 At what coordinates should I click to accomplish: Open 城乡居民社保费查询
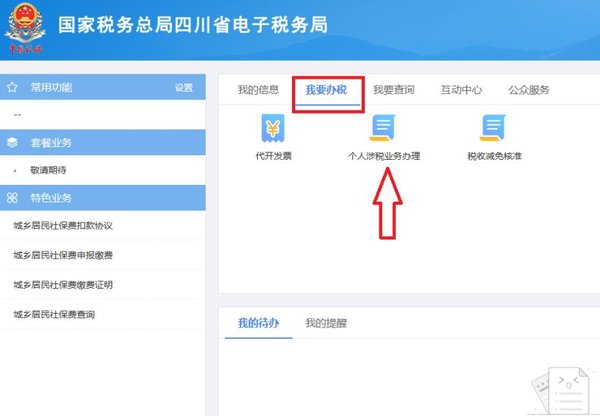[x=54, y=314]
